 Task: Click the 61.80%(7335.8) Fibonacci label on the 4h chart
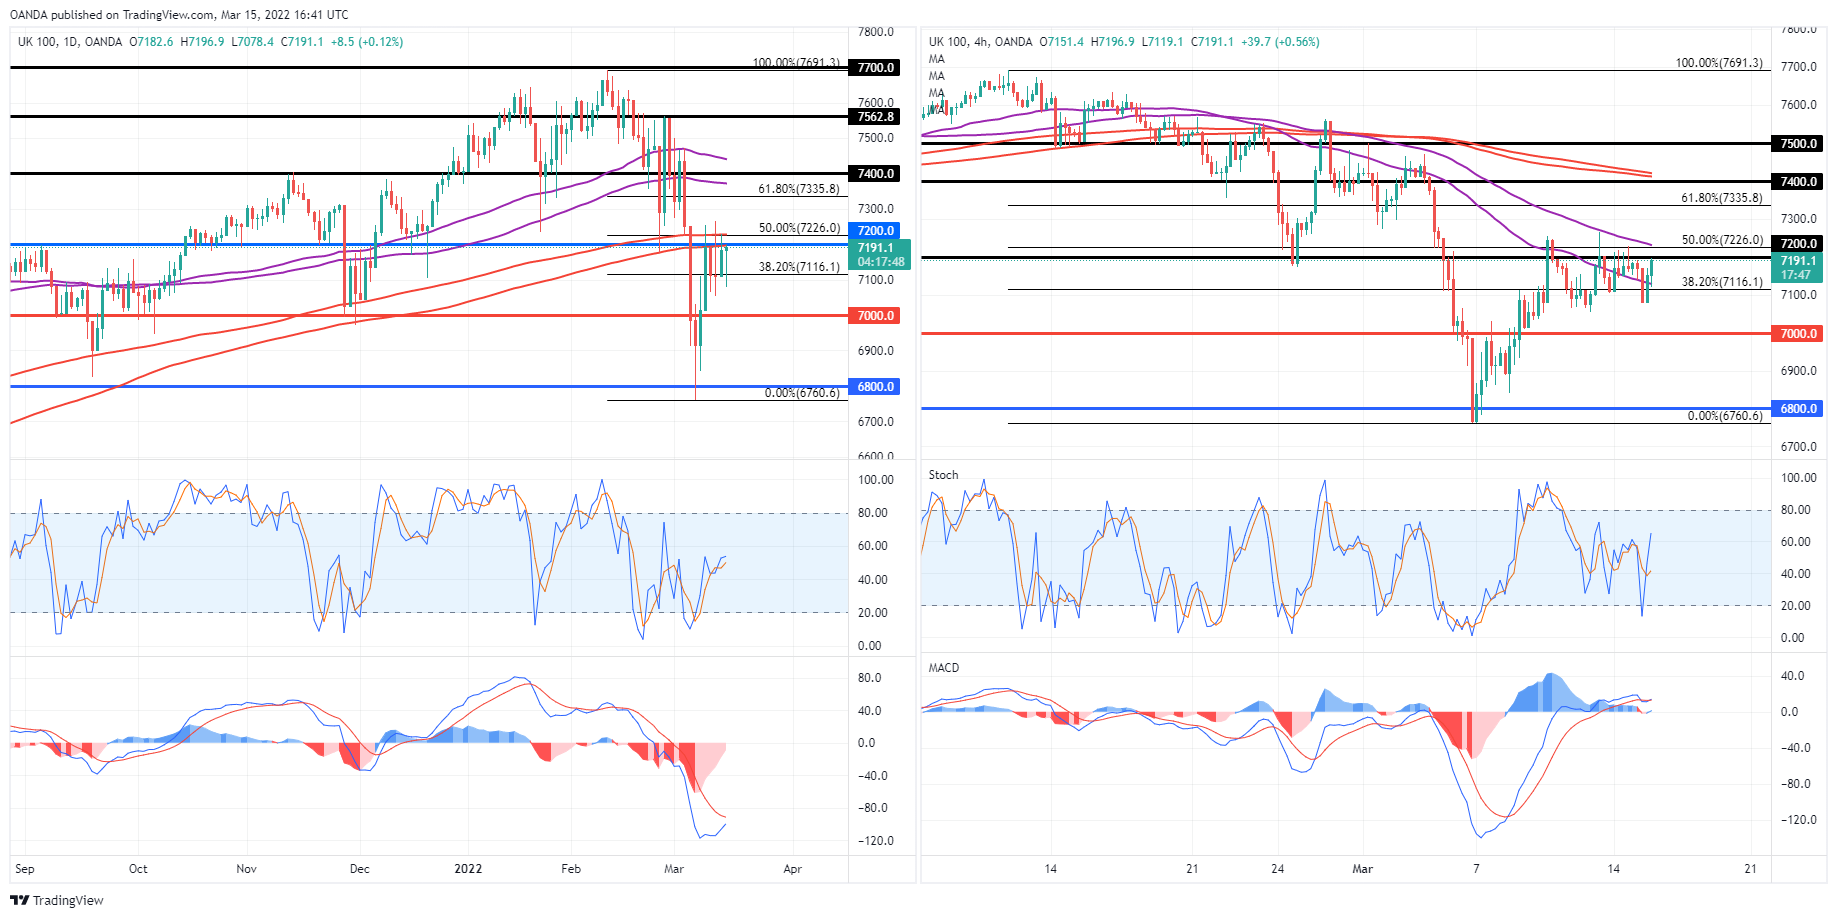click(x=1722, y=198)
